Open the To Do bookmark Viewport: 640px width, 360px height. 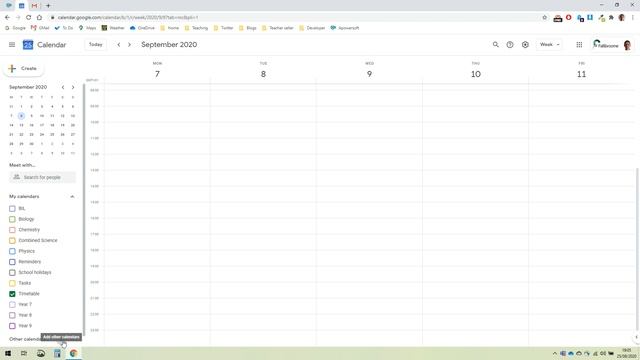click(64, 28)
